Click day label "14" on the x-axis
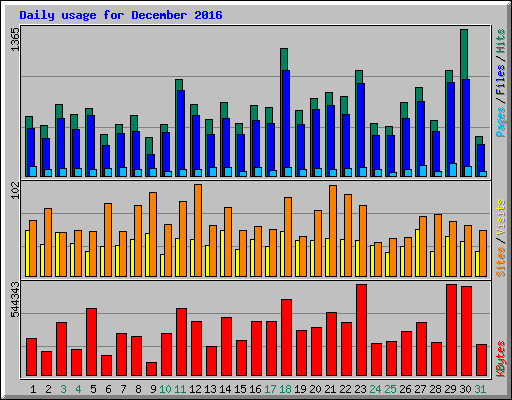The height and width of the screenshot is (400, 512). click(225, 389)
